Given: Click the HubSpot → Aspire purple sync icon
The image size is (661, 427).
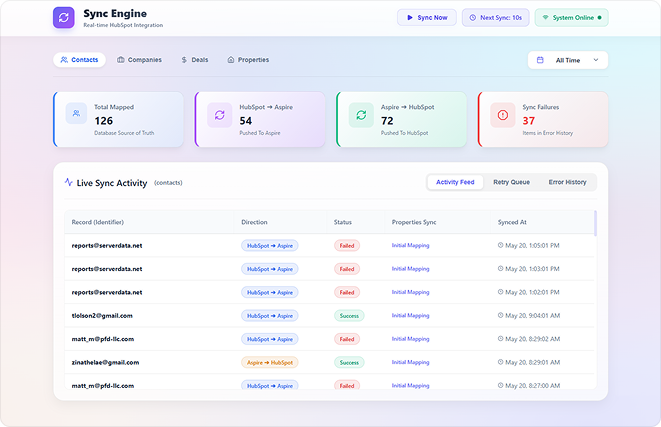Looking at the screenshot, I should (220, 115).
